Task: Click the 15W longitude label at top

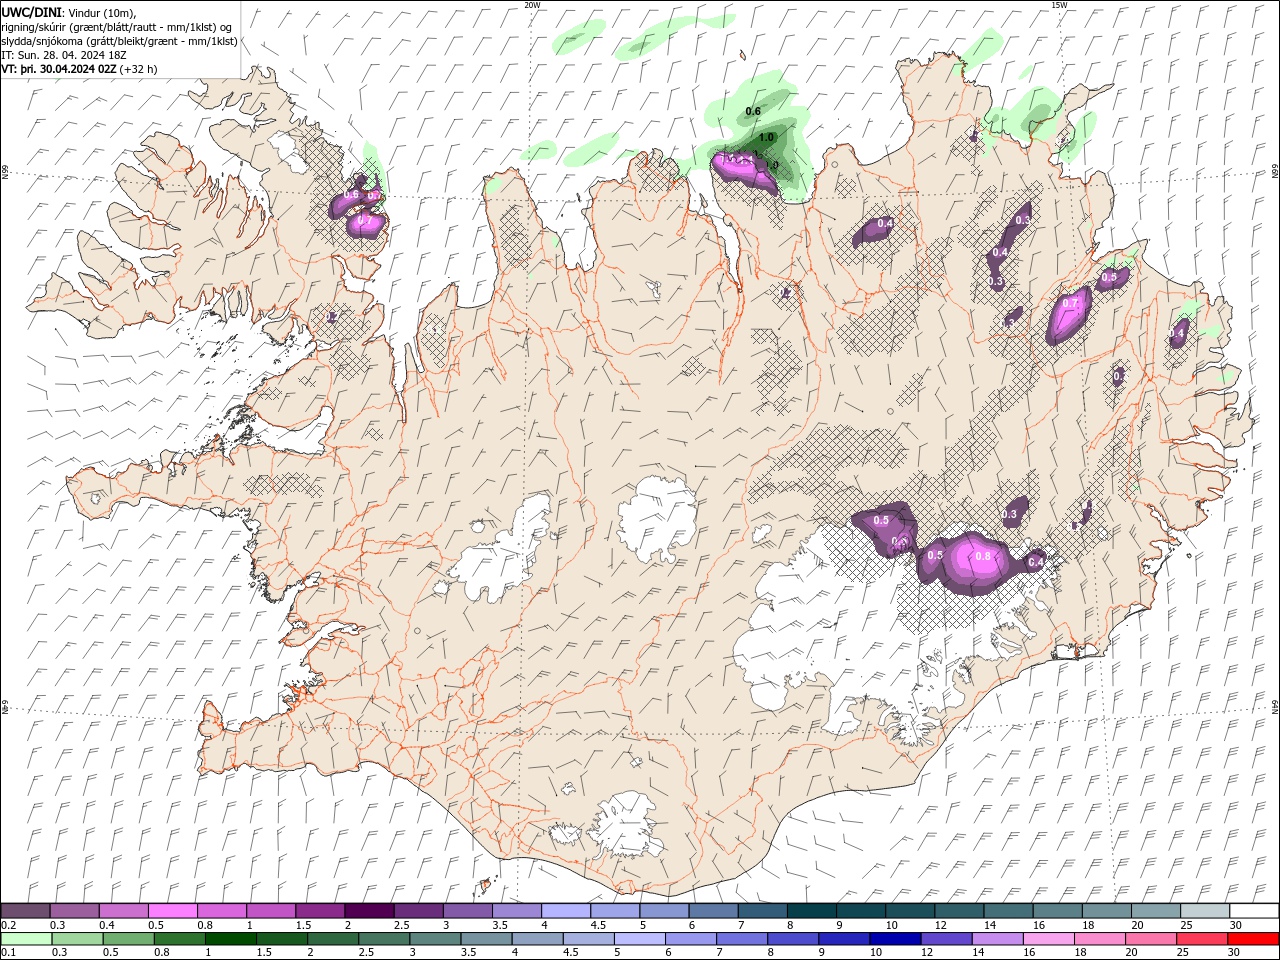Action: pyautogui.click(x=1059, y=5)
